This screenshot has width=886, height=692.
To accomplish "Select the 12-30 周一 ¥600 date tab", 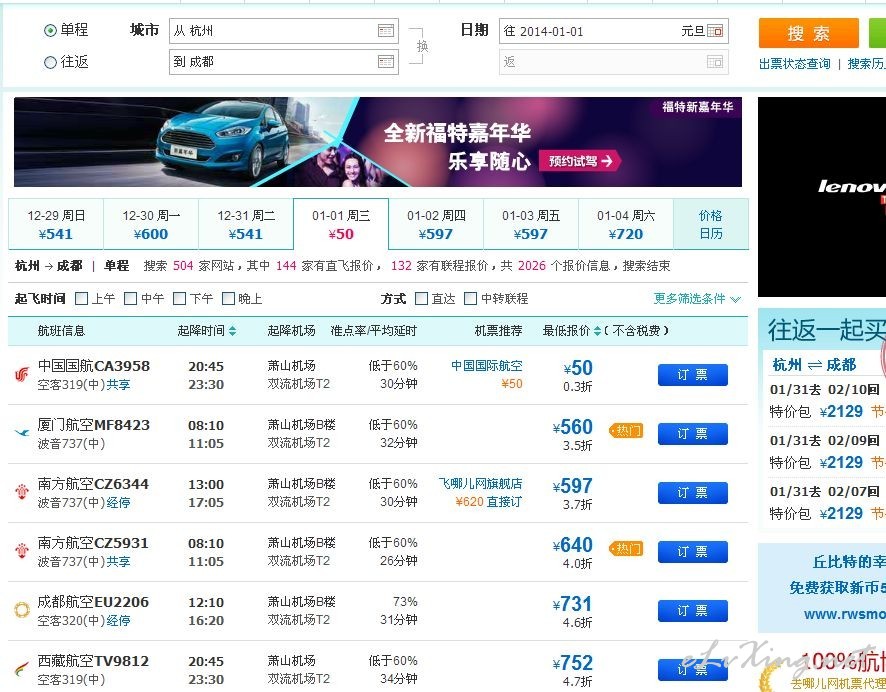I will click(151, 224).
